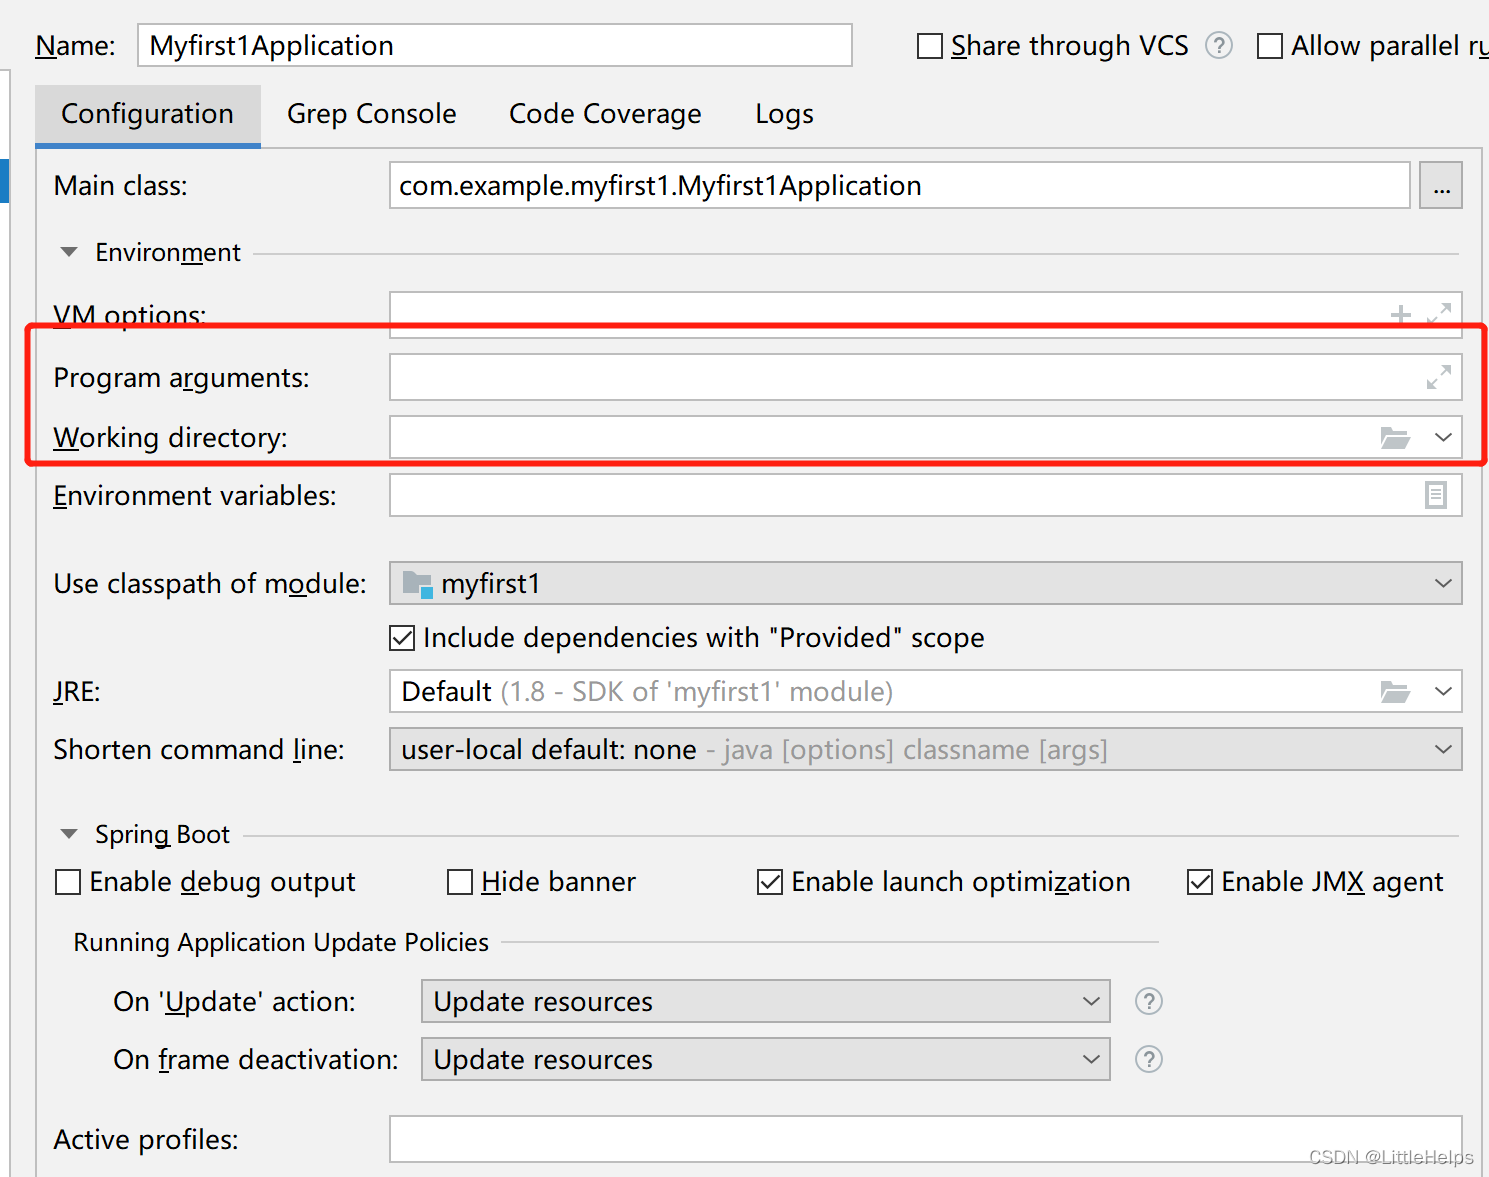Open the Working directory folder browse icon

click(x=1396, y=437)
